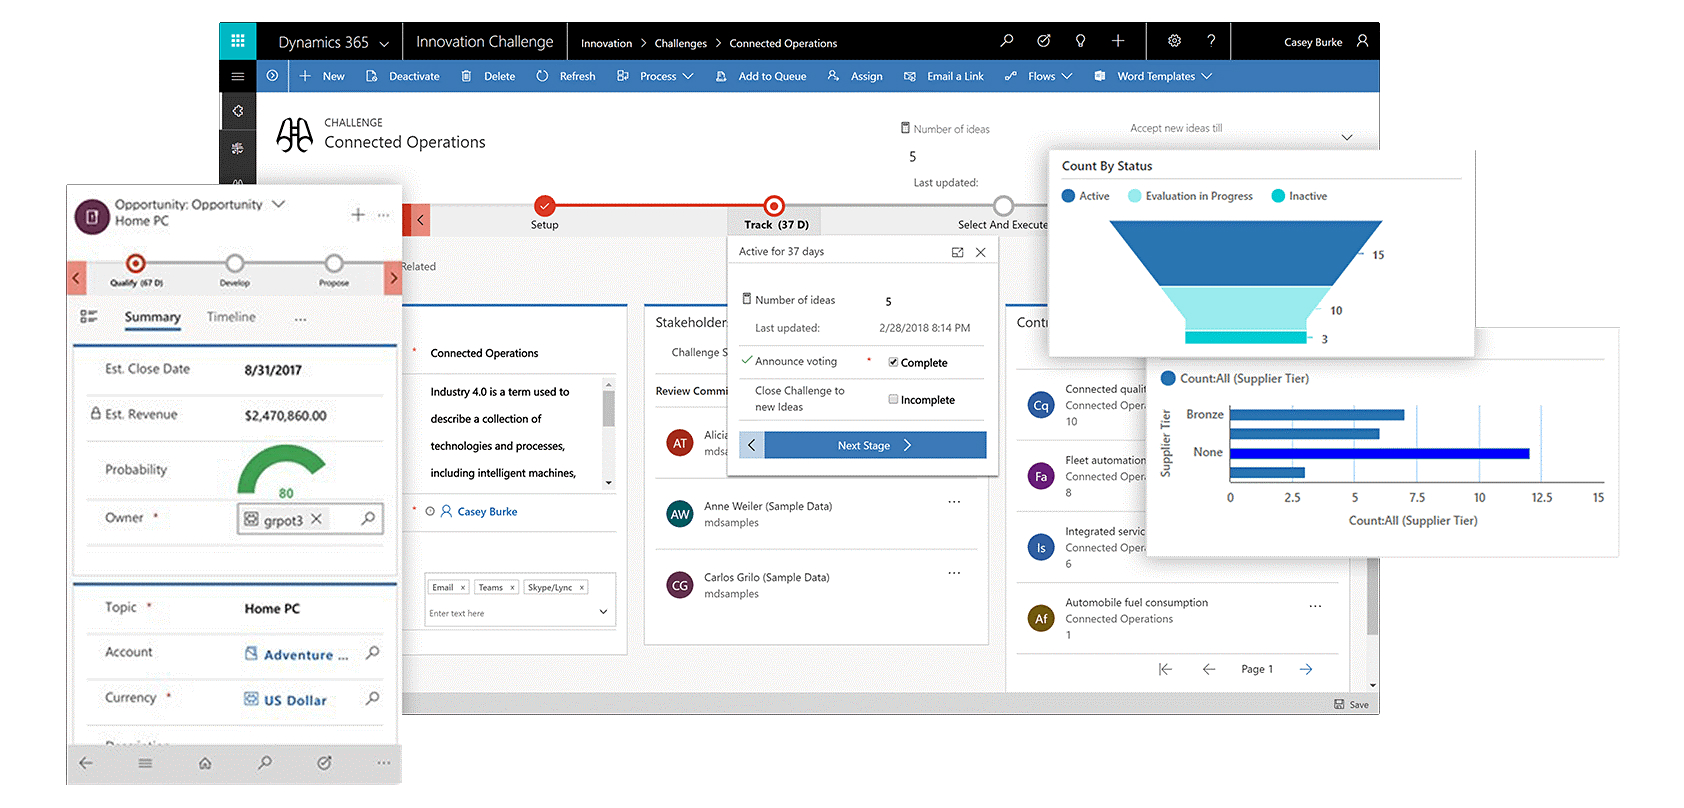Viewport: 1684px width, 808px height.
Task: Click Save in the status bar
Action: click(1351, 704)
